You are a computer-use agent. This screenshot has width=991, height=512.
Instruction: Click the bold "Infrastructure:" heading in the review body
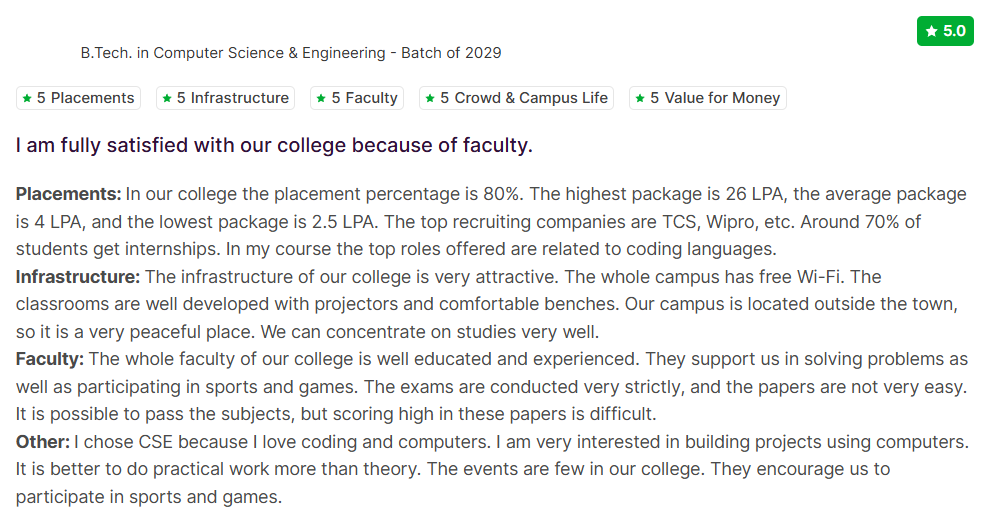(x=78, y=276)
